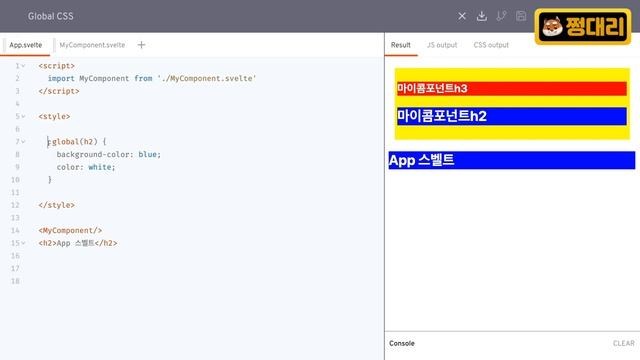
Task: Click the X icon in the header
Action: coord(462,16)
